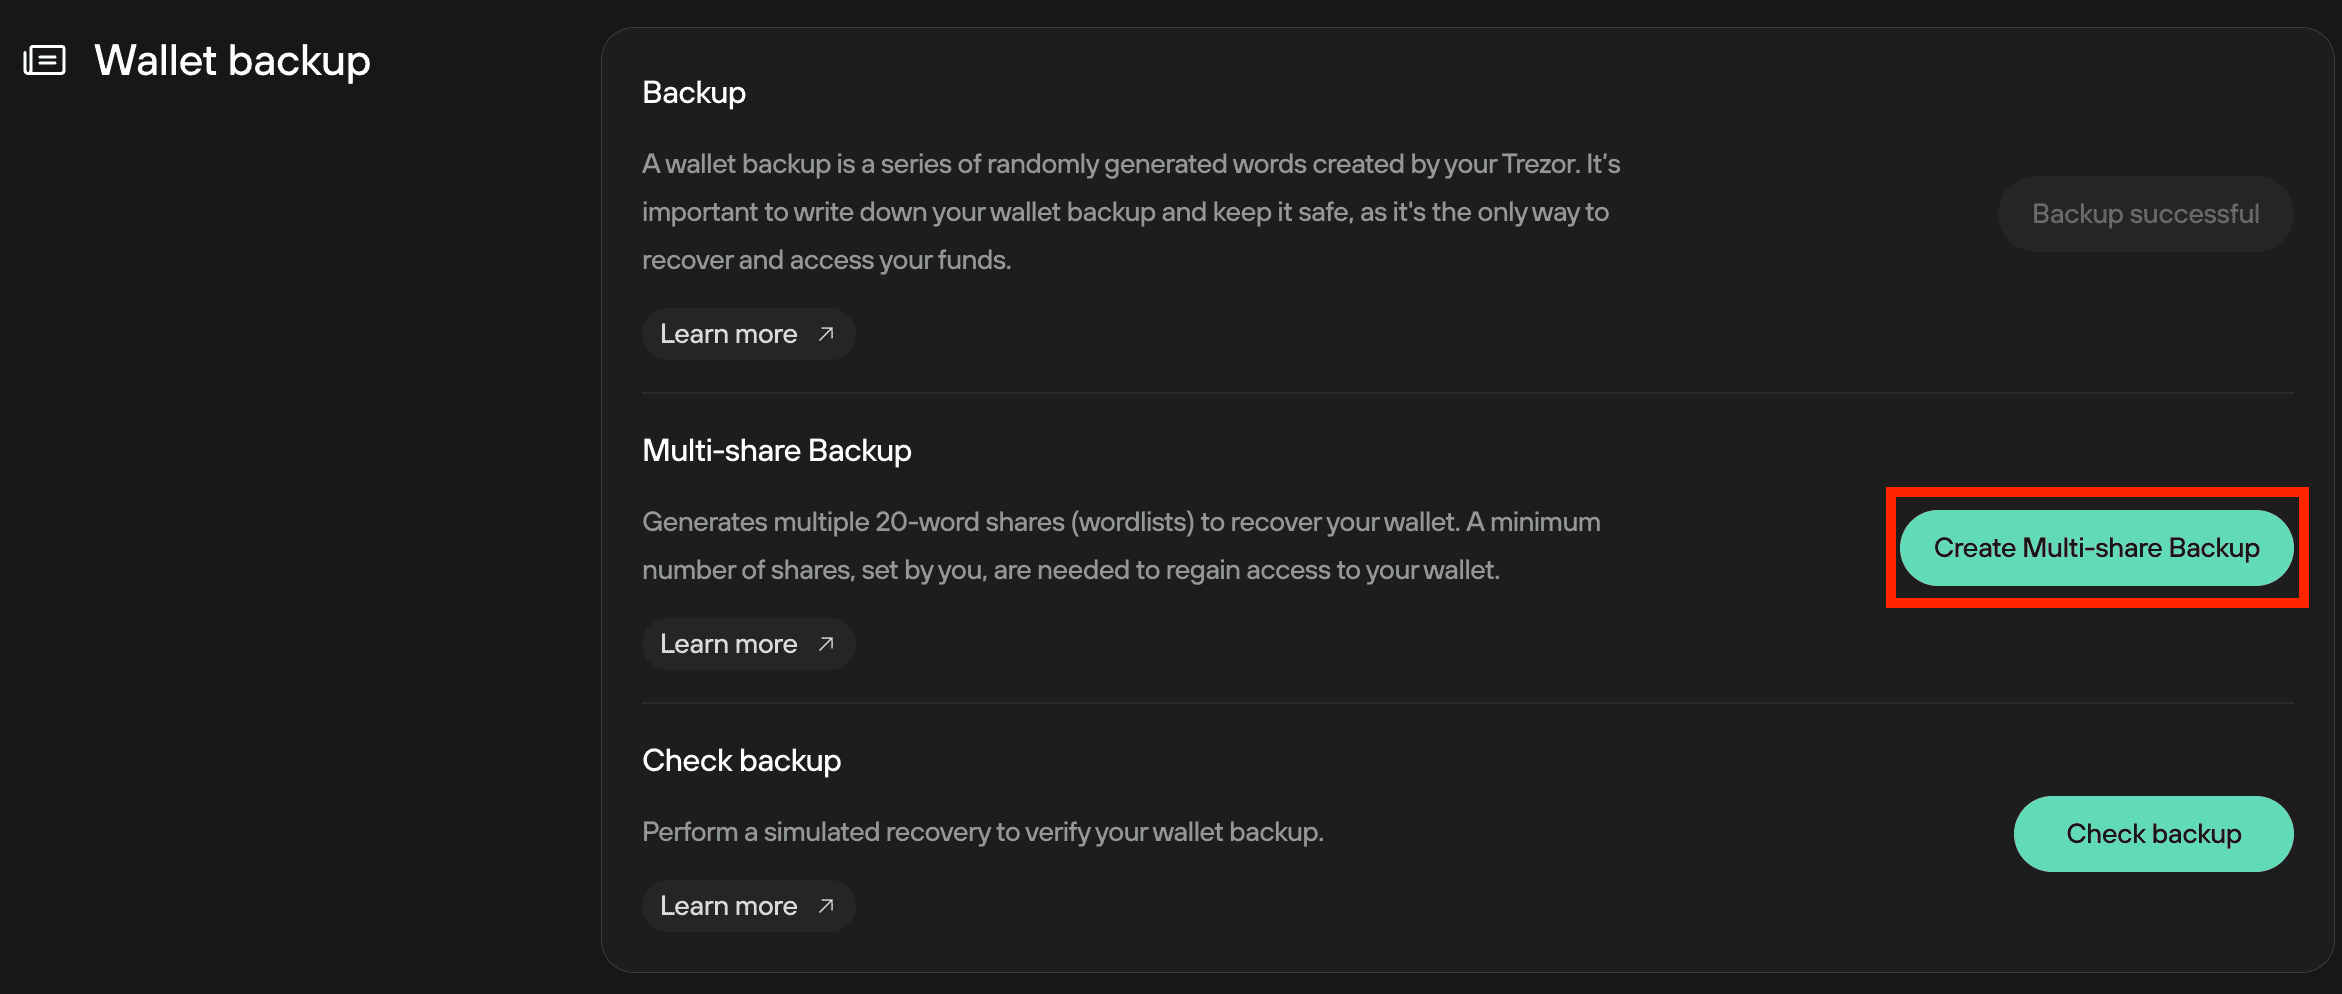Click text 'Perform a simulated recovery to verify your wallet backup.'
The image size is (2342, 994).
click(983, 832)
